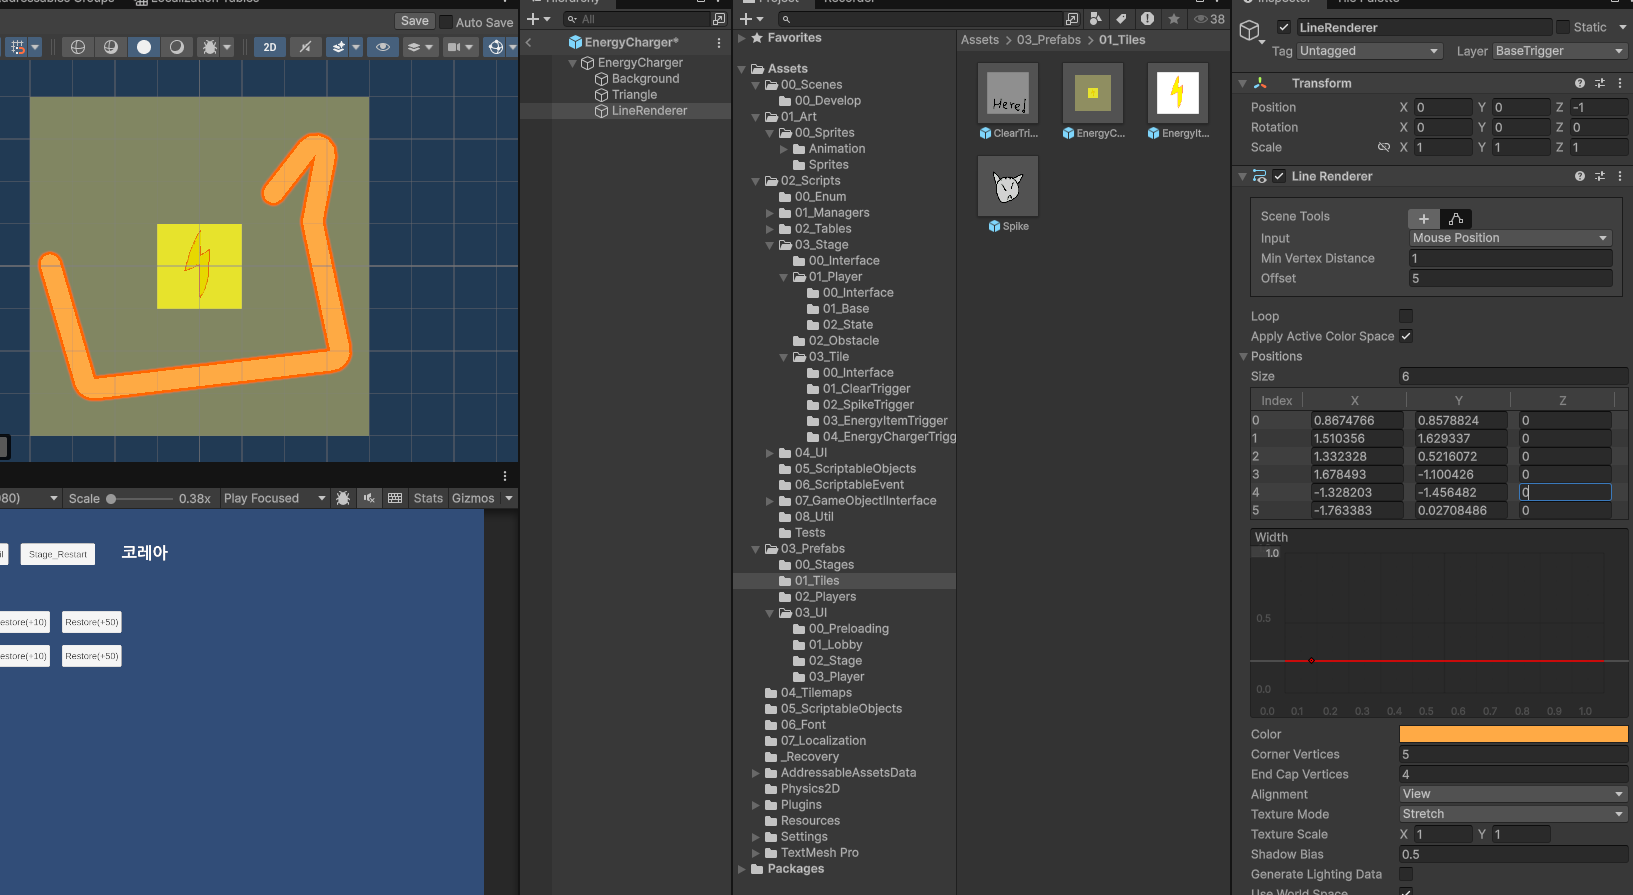
Task: Select wireframe draw mode globe icon
Action: 77,47
